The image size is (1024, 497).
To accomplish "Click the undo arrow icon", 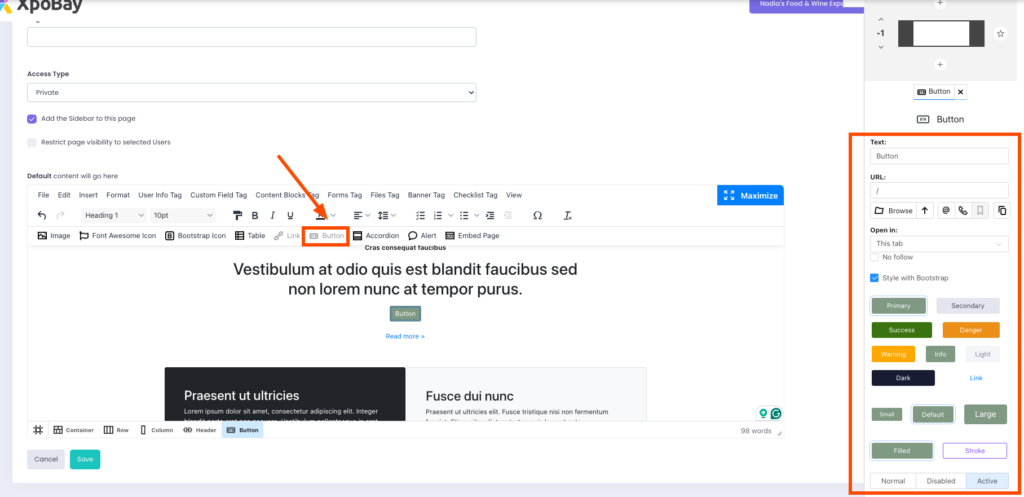I will (42, 215).
